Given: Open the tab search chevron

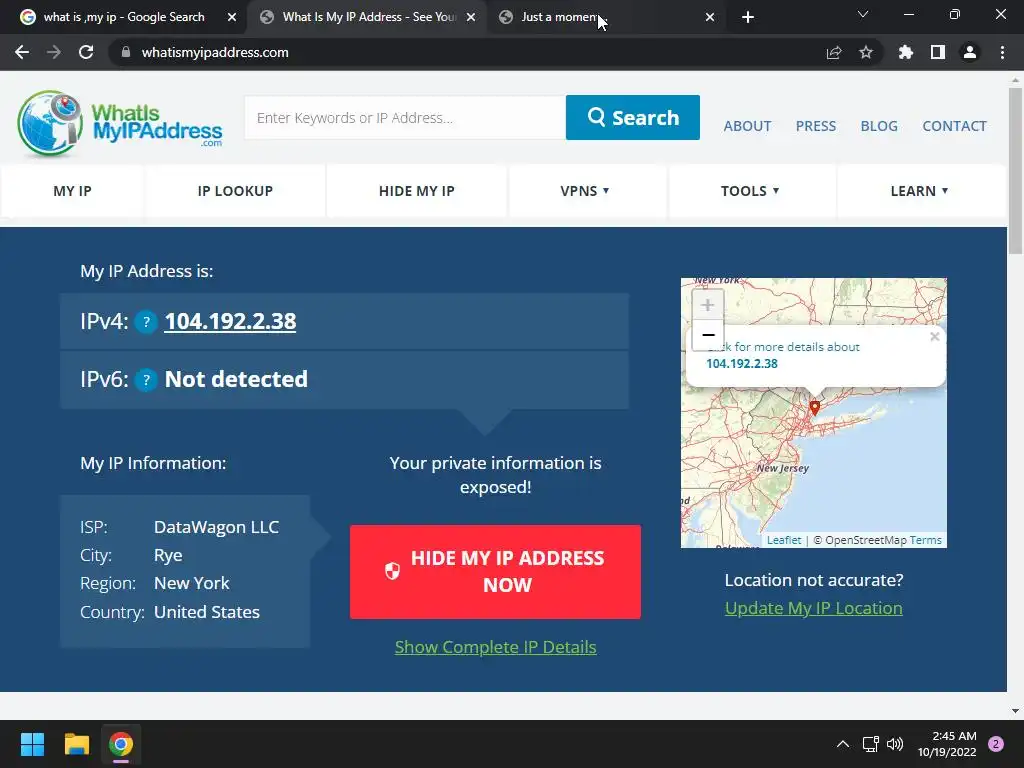Looking at the screenshot, I should point(863,14).
